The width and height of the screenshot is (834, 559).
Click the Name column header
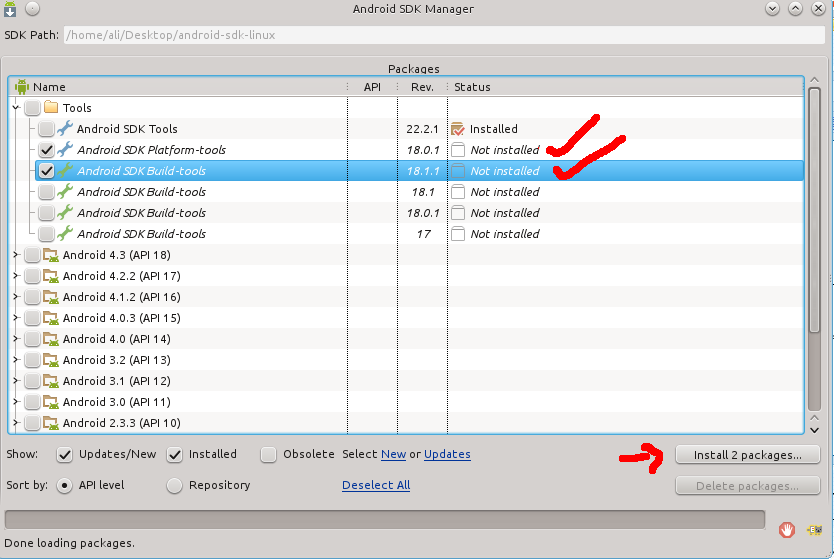point(178,87)
